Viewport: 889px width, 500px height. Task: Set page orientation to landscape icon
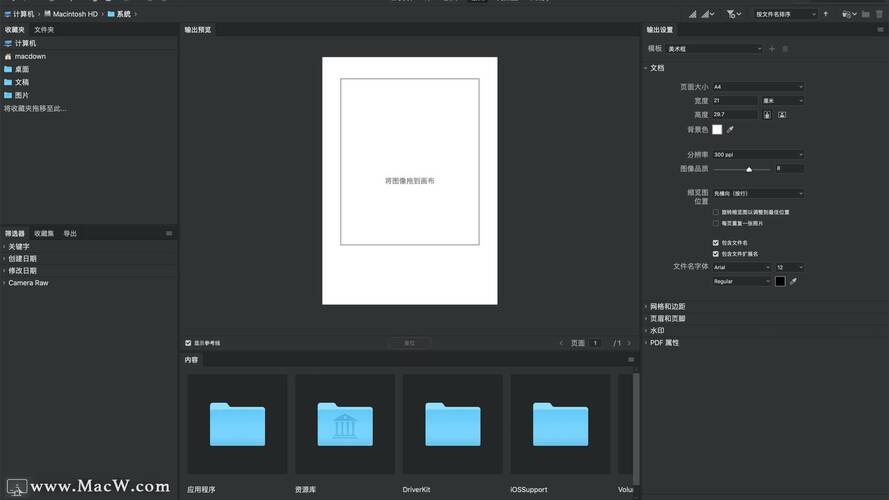(x=782, y=115)
